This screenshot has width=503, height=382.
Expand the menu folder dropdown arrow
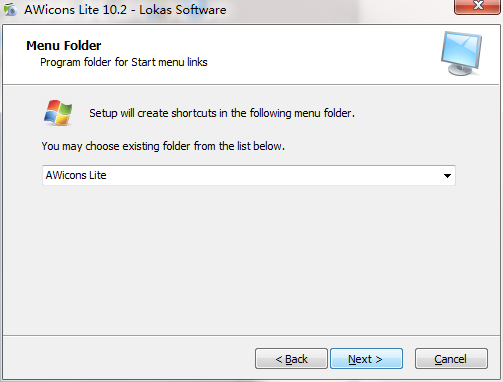tap(447, 176)
